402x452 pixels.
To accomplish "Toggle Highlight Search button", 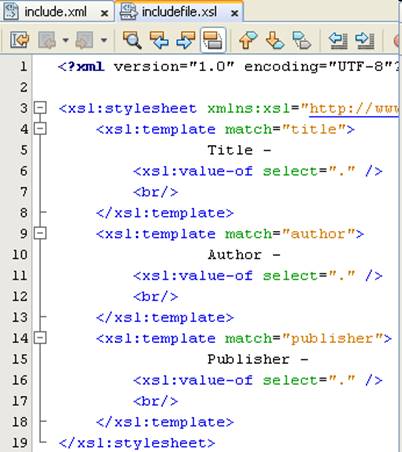I will 213,40.
